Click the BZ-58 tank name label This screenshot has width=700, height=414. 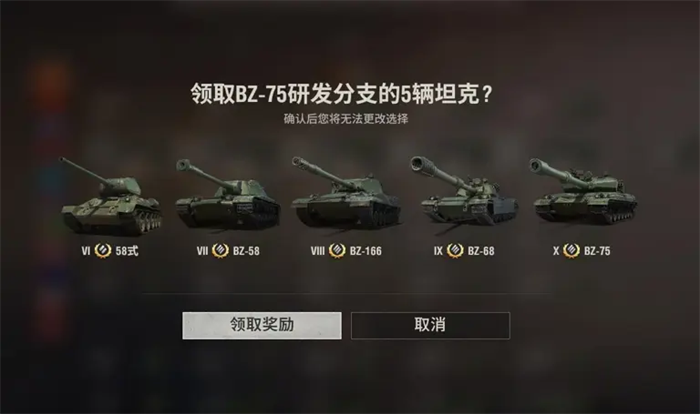pos(246,251)
